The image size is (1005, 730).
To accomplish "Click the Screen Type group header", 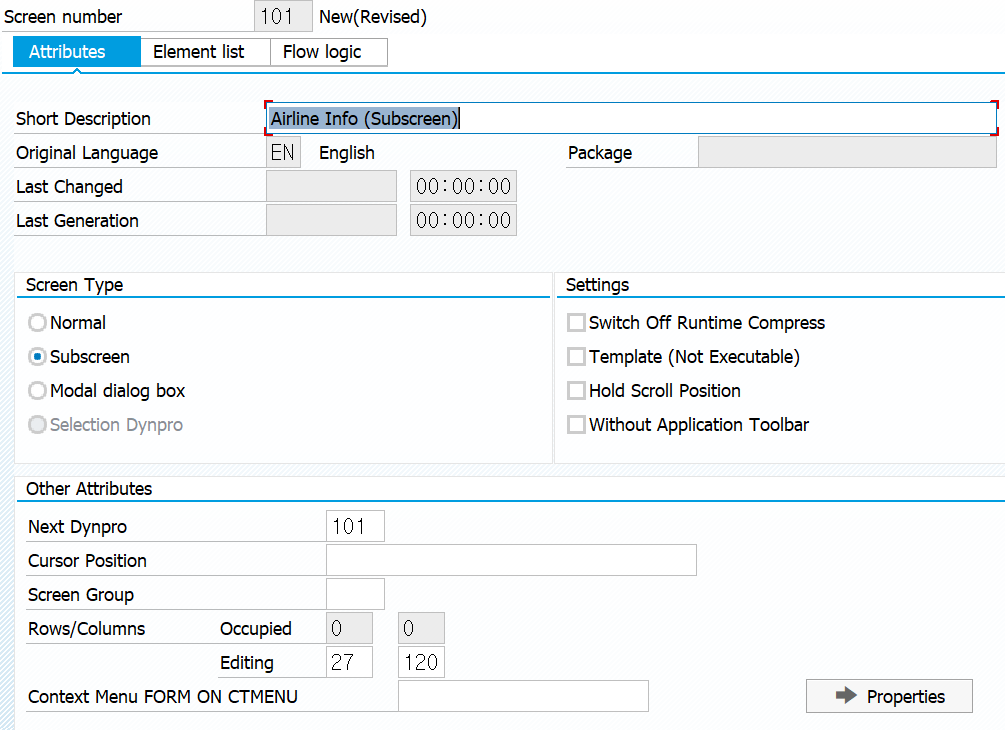I will 74,285.
